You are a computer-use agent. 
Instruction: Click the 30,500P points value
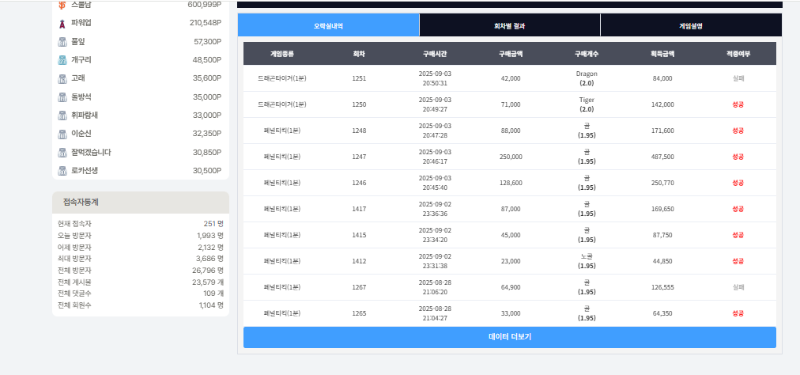pyautogui.click(x=207, y=170)
